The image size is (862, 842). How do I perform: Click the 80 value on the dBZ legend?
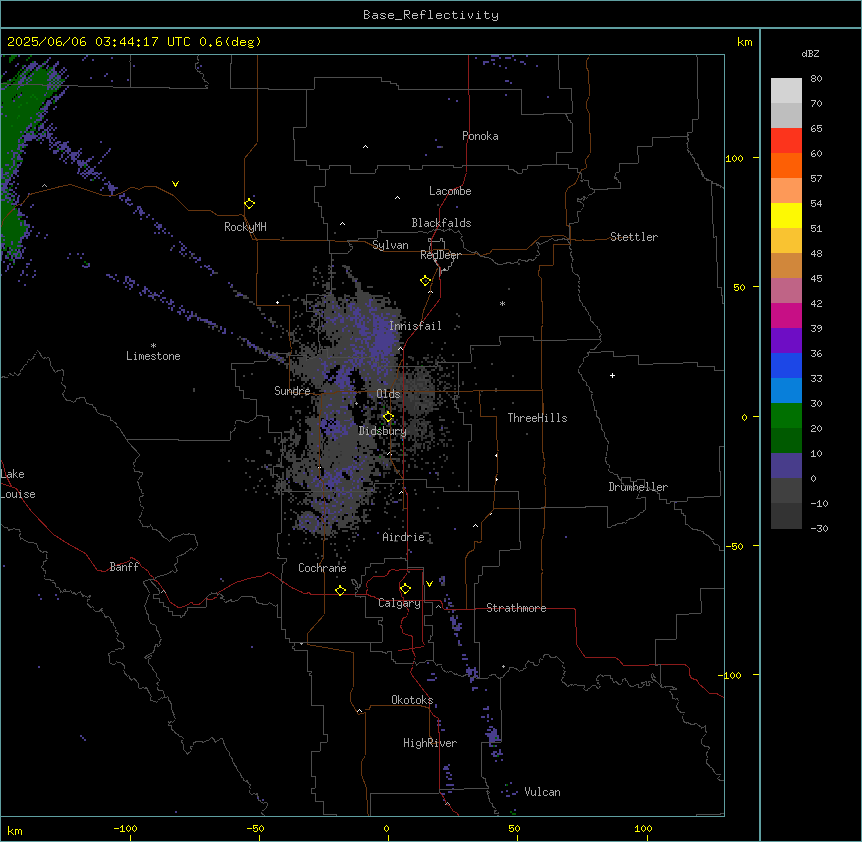pyautogui.click(x=816, y=79)
